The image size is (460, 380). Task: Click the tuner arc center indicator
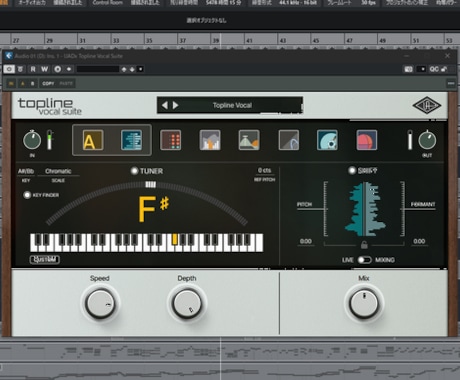[150, 184]
